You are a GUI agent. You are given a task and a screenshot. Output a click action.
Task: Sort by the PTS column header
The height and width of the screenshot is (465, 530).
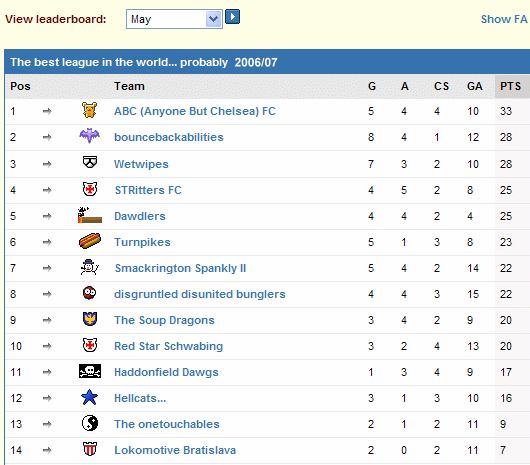coord(511,87)
